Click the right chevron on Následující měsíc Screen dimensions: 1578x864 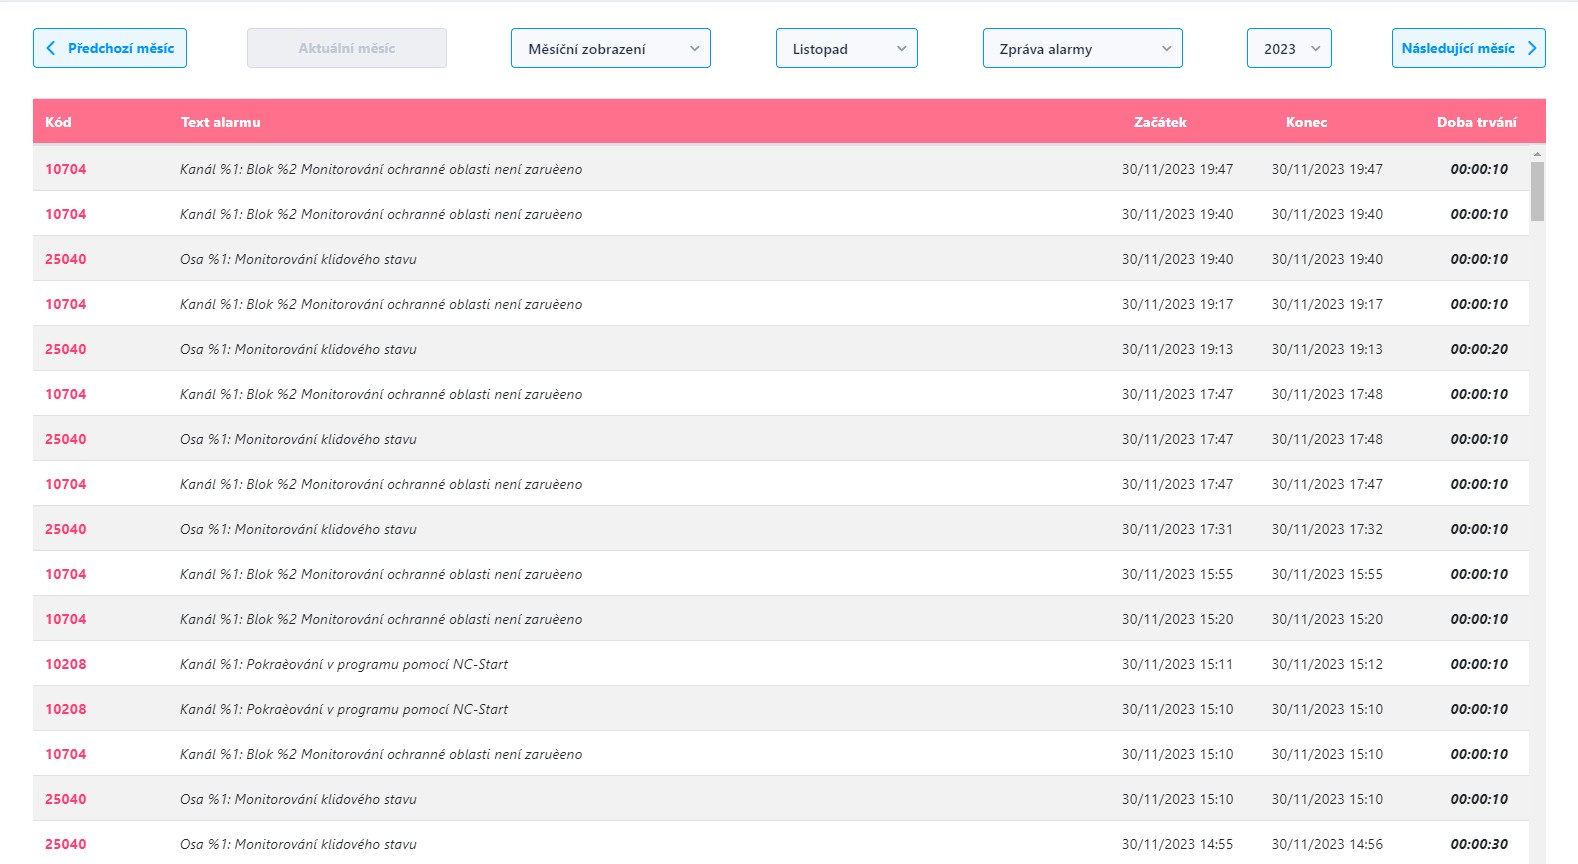[1531, 48]
